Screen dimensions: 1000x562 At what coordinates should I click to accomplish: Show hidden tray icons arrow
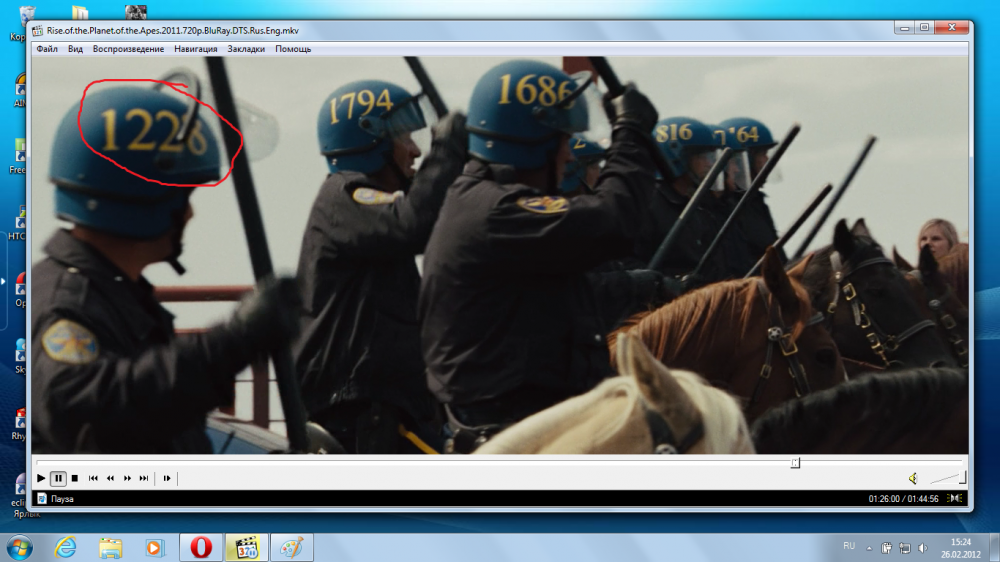pyautogui.click(x=869, y=548)
